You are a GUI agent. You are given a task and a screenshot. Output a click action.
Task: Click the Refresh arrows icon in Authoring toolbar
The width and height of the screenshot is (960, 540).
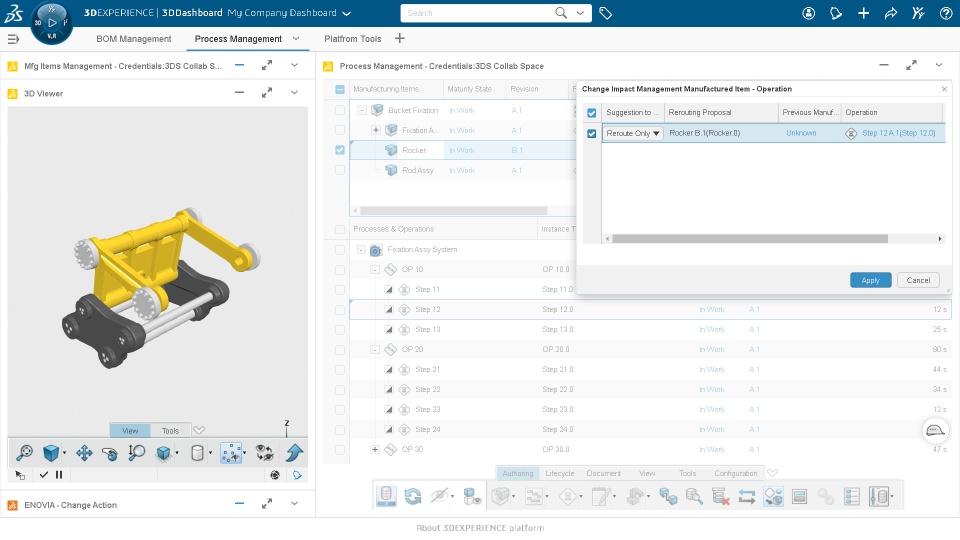pos(413,496)
